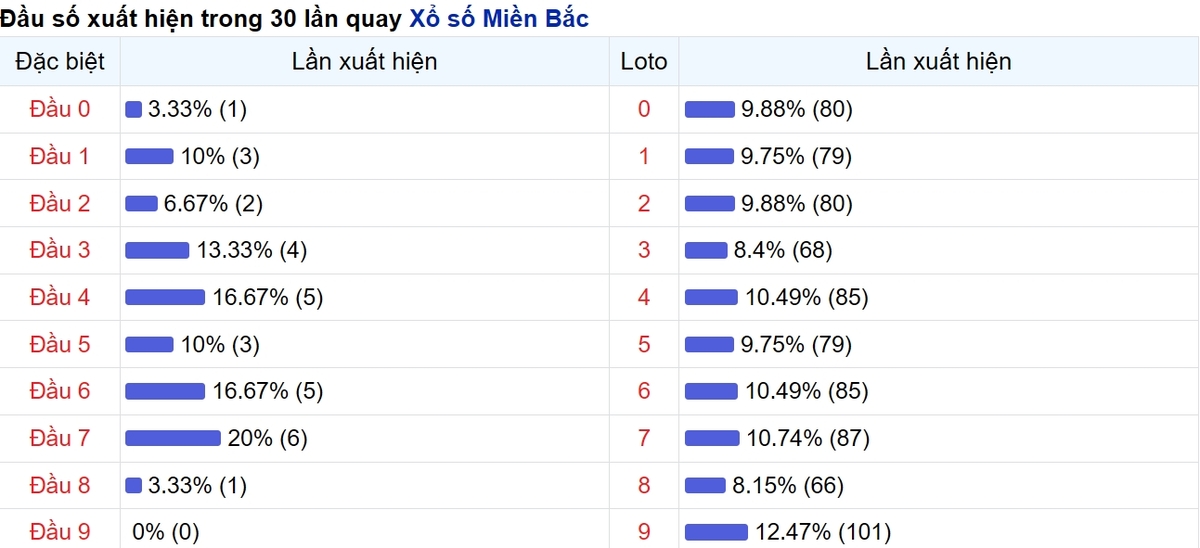Viewport: 1200px width, 548px height.
Task: Click the Đầu 6 row label
Action: click(x=60, y=391)
